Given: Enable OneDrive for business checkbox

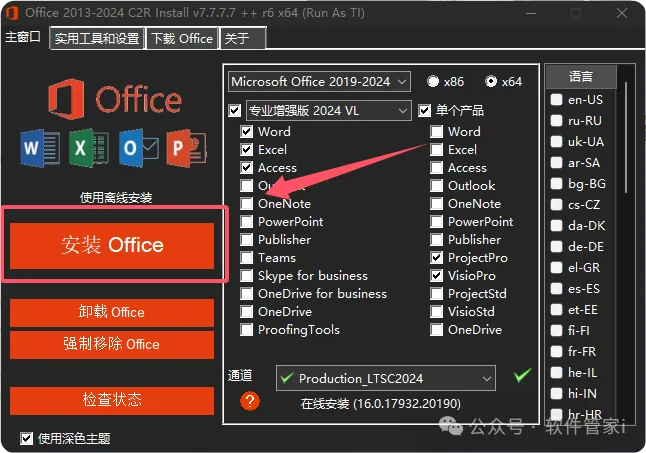Looking at the screenshot, I should pyautogui.click(x=247, y=294).
